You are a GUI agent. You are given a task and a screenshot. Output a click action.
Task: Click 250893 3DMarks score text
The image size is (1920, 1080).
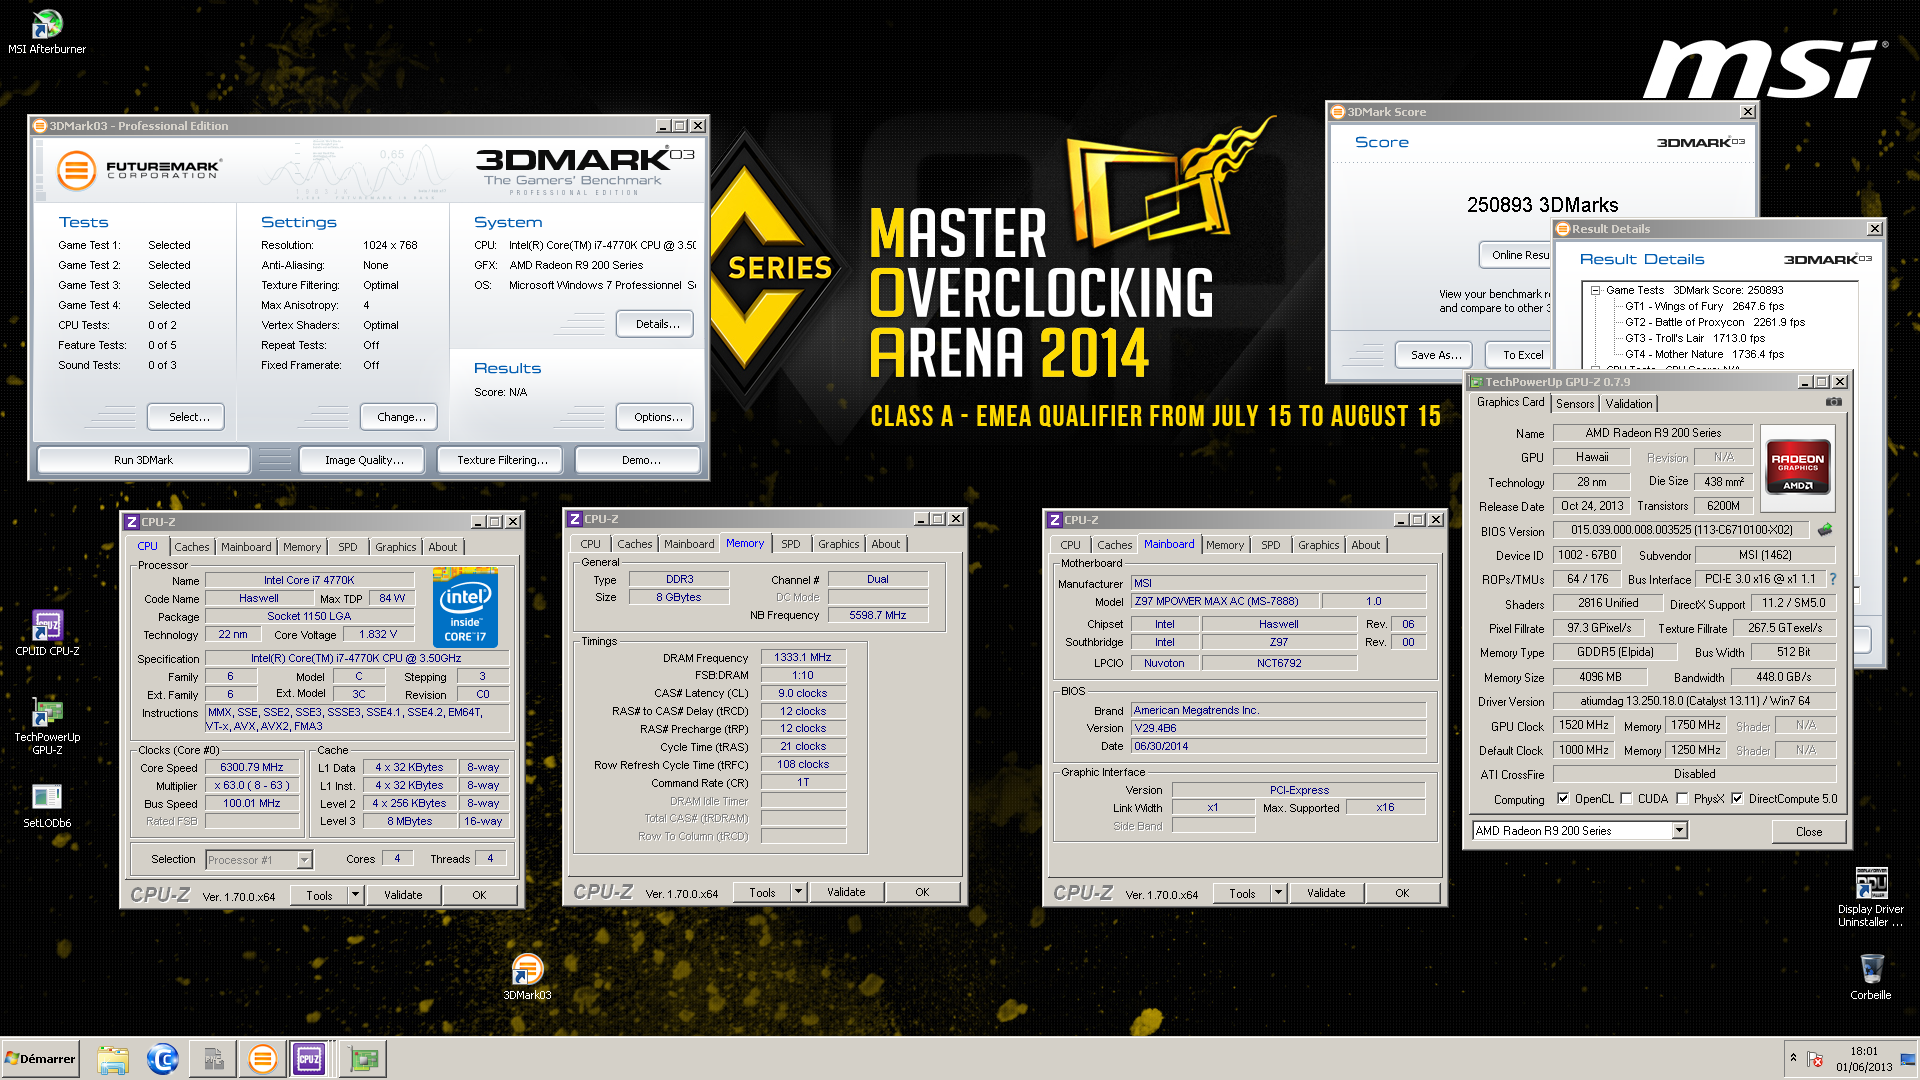click(x=1542, y=205)
